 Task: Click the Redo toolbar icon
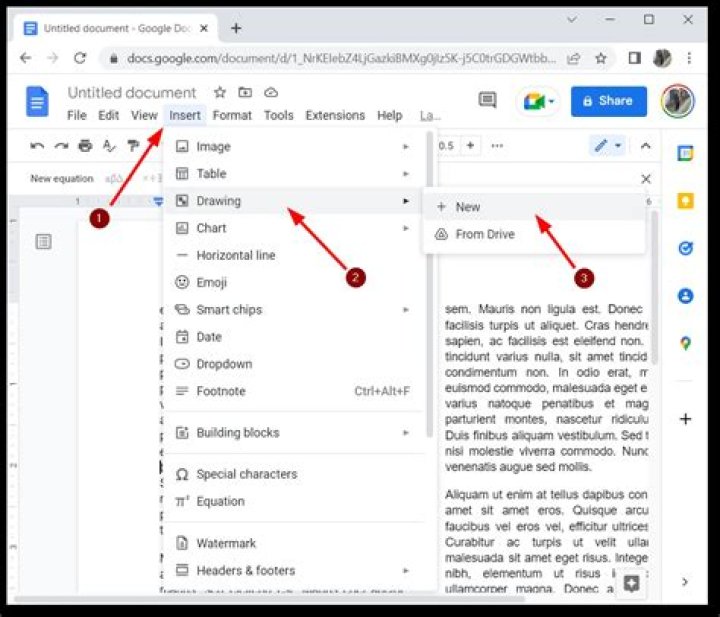[x=61, y=146]
